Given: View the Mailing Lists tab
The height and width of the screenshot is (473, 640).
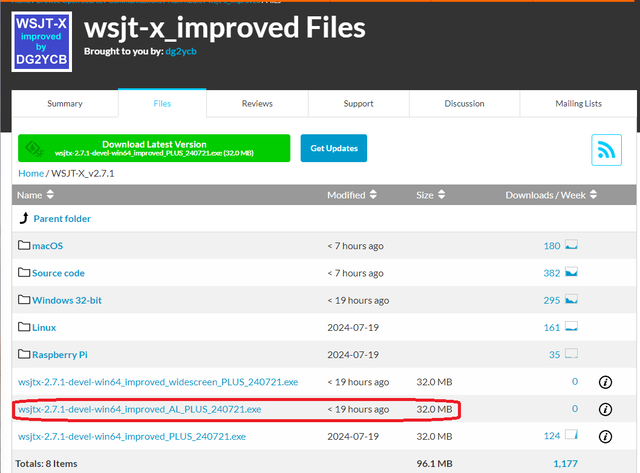Looking at the screenshot, I should click(578, 104).
